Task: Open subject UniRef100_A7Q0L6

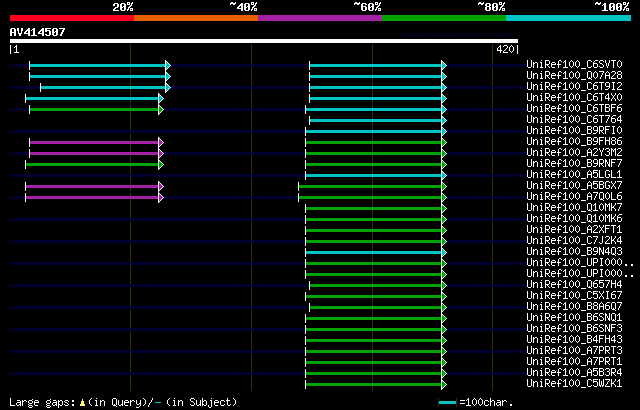Action: tap(574, 197)
